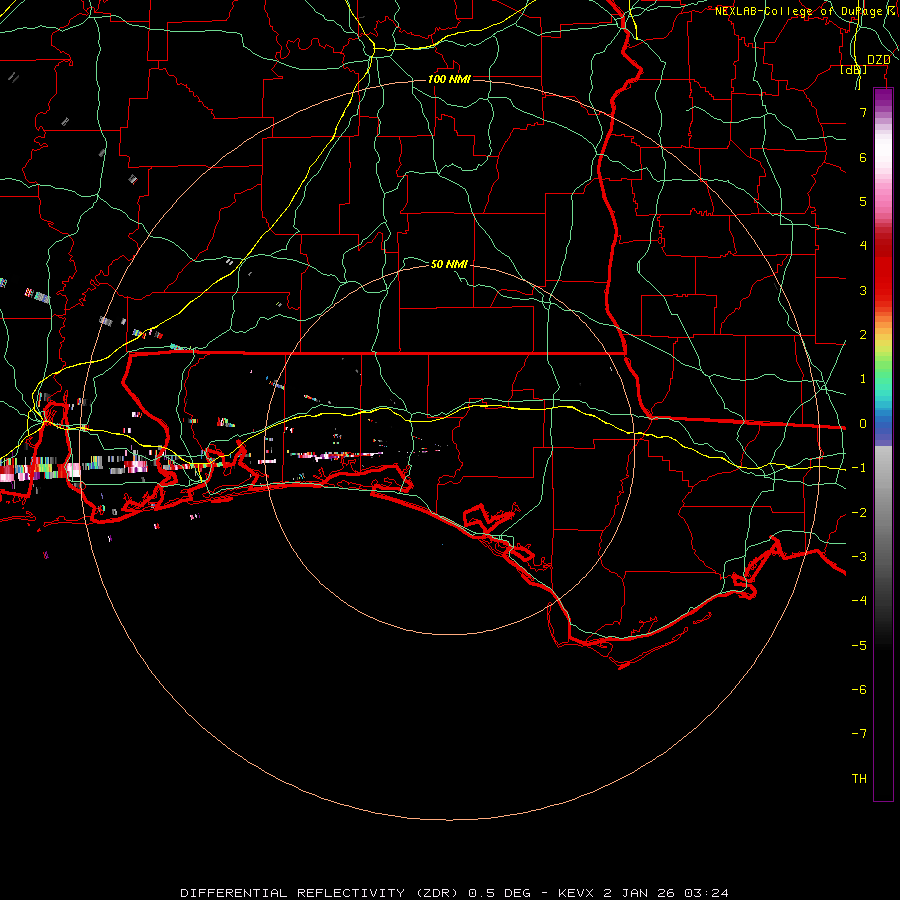The width and height of the screenshot is (900, 900).
Task: Click the "-7" scale label
Action: coord(859,733)
